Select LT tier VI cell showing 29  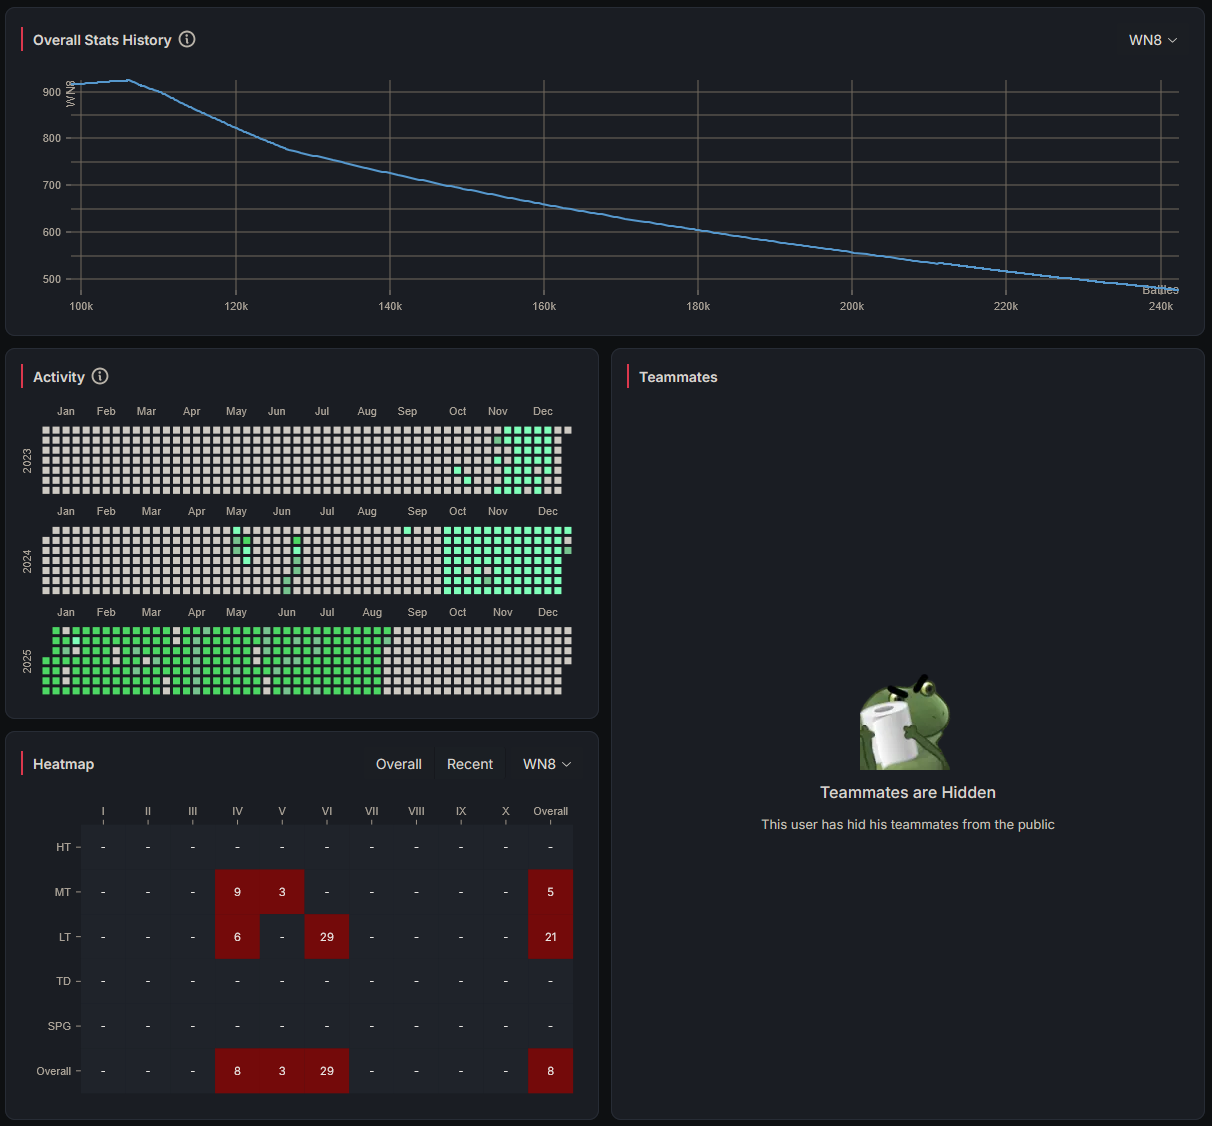pos(327,937)
